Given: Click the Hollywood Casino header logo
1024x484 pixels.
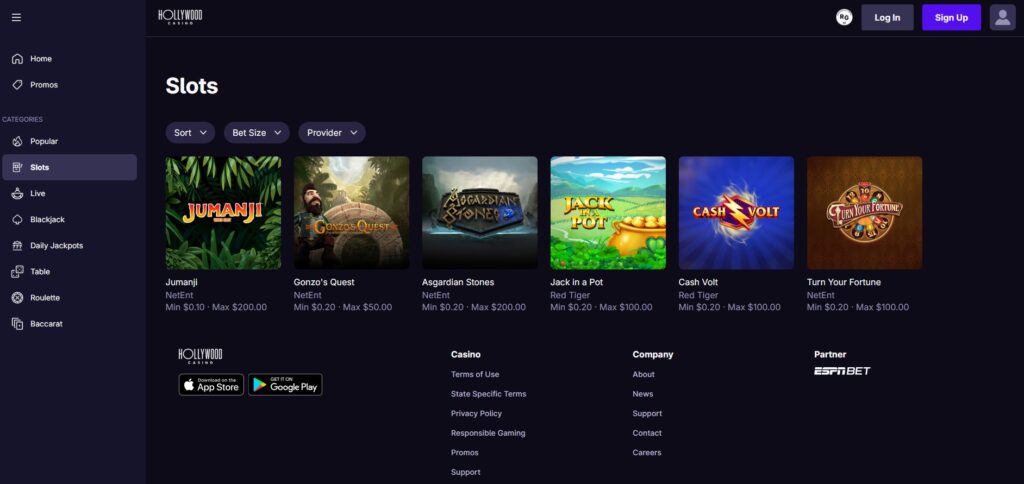Looking at the screenshot, I should point(180,17).
